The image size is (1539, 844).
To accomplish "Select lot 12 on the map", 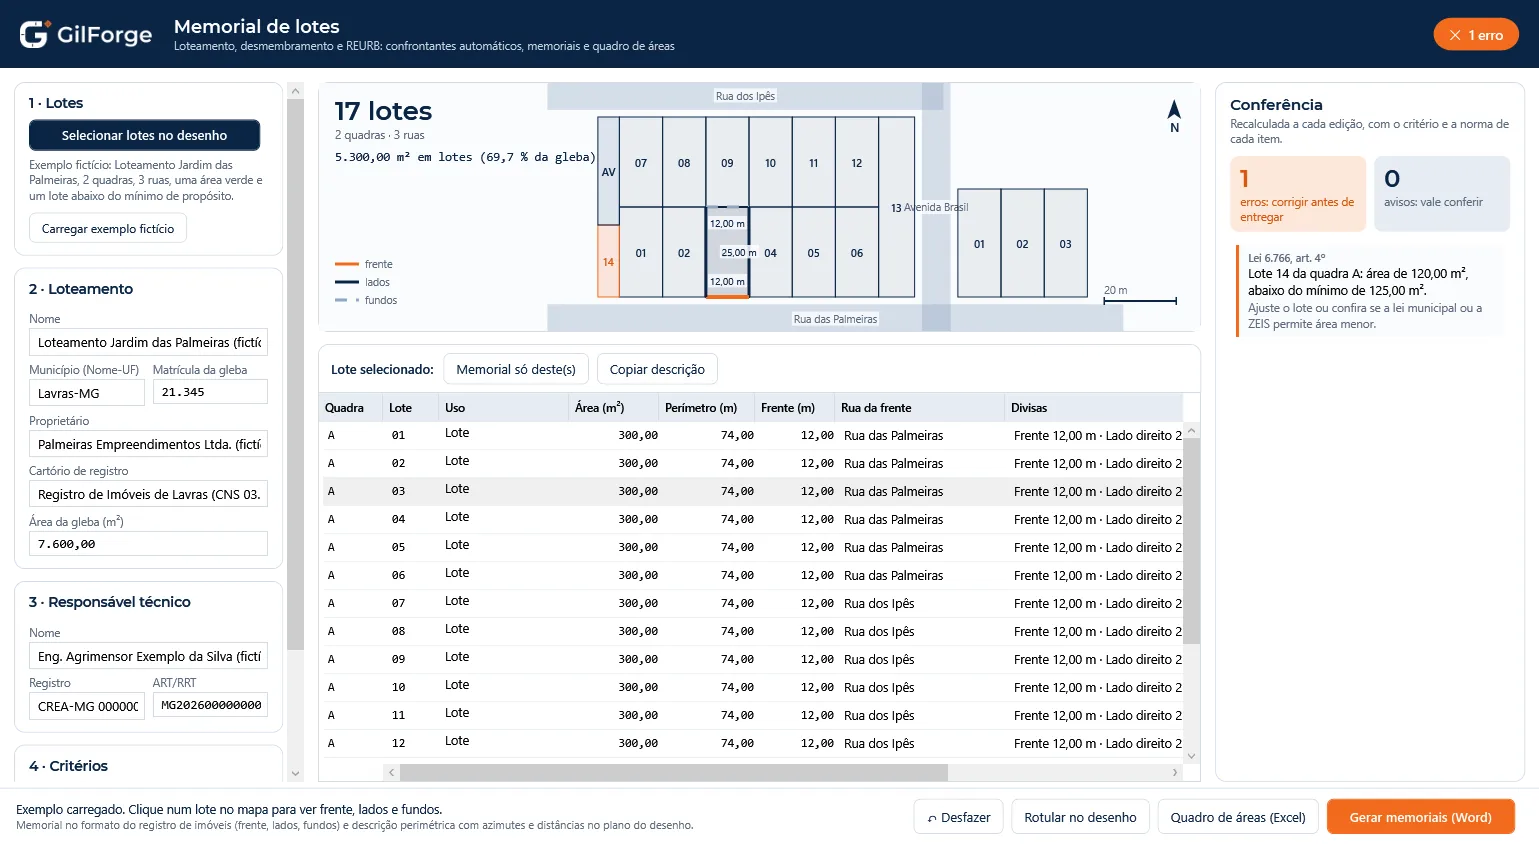I will [x=857, y=163].
